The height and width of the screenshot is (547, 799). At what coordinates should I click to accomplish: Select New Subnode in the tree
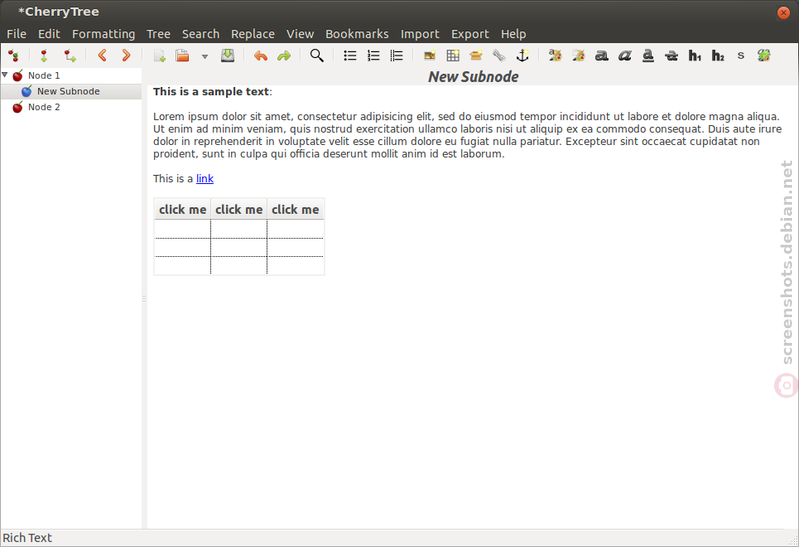point(68,91)
